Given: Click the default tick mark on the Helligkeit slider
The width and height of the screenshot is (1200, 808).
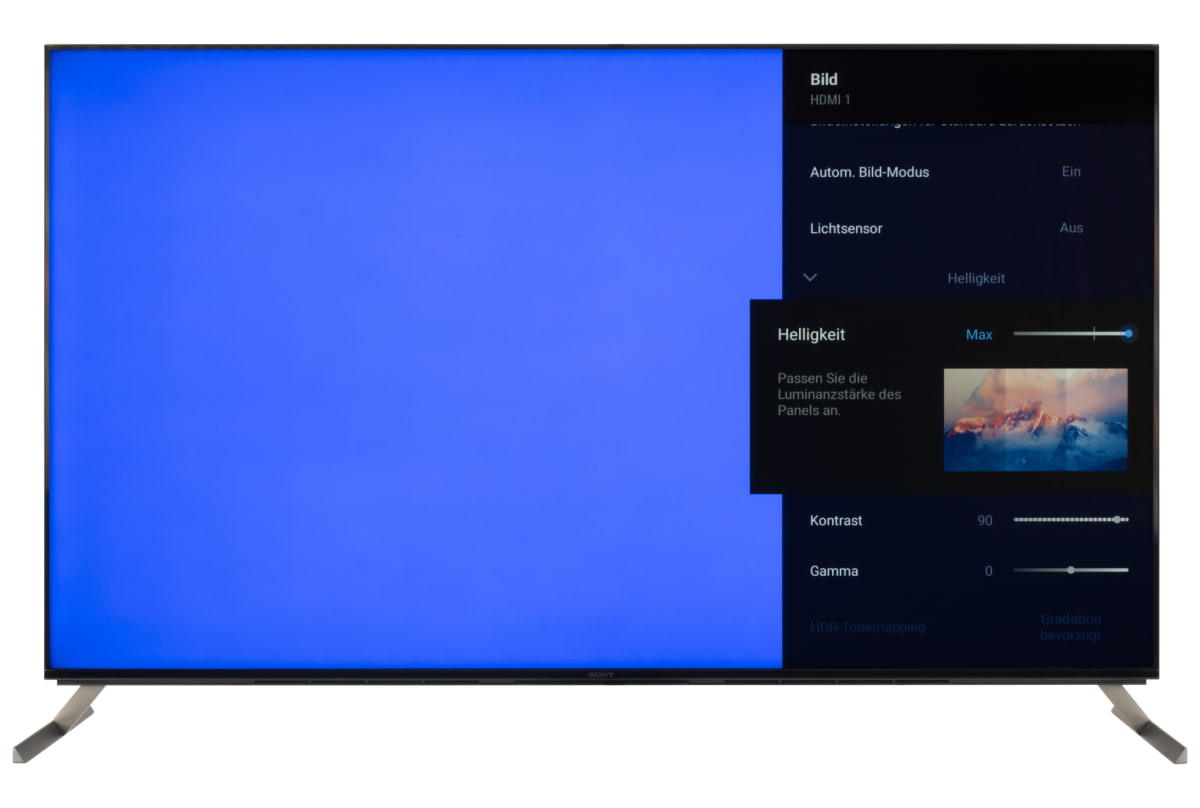Looking at the screenshot, I should point(1094,334).
